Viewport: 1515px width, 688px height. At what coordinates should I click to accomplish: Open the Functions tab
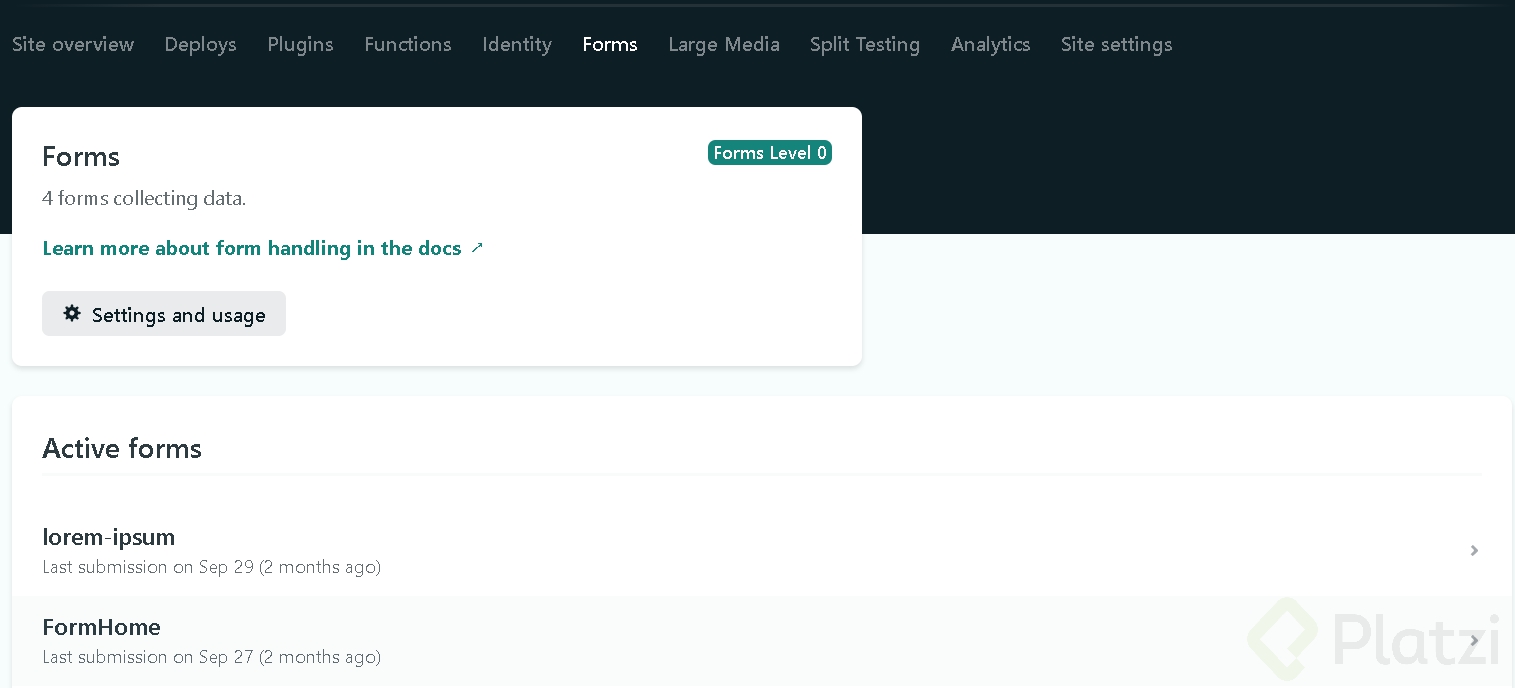408,44
